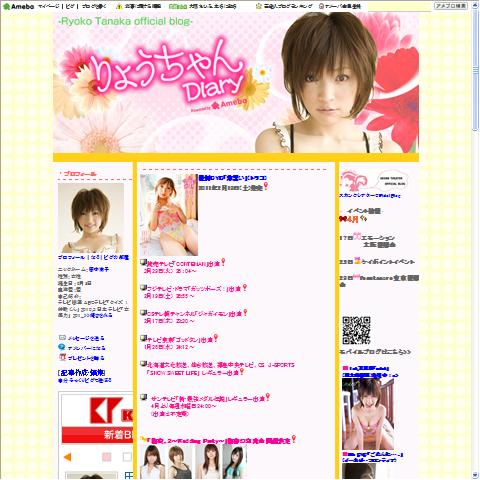Open the プロフィール link under profile photo
Screen dimensions: 480x480
pos(71,257)
